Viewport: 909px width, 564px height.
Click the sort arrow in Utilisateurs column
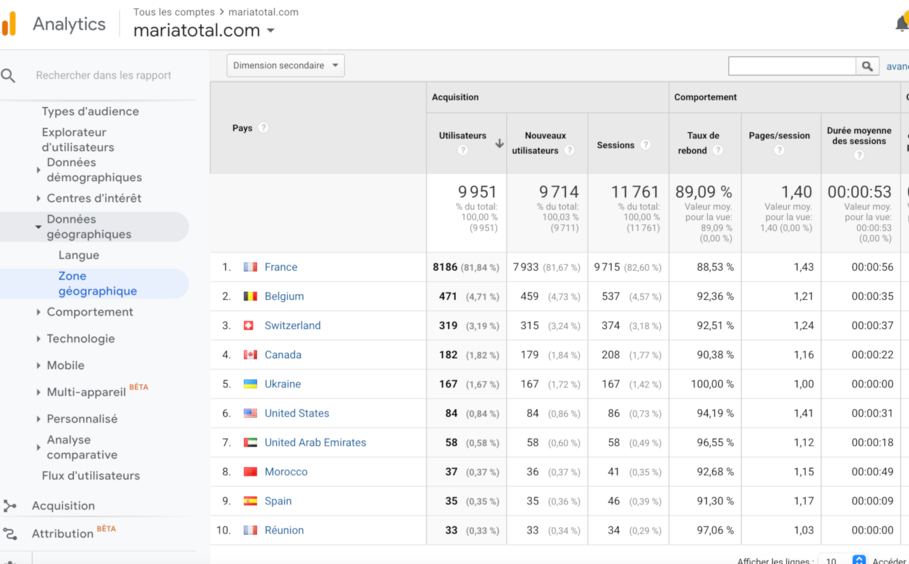pyautogui.click(x=499, y=143)
